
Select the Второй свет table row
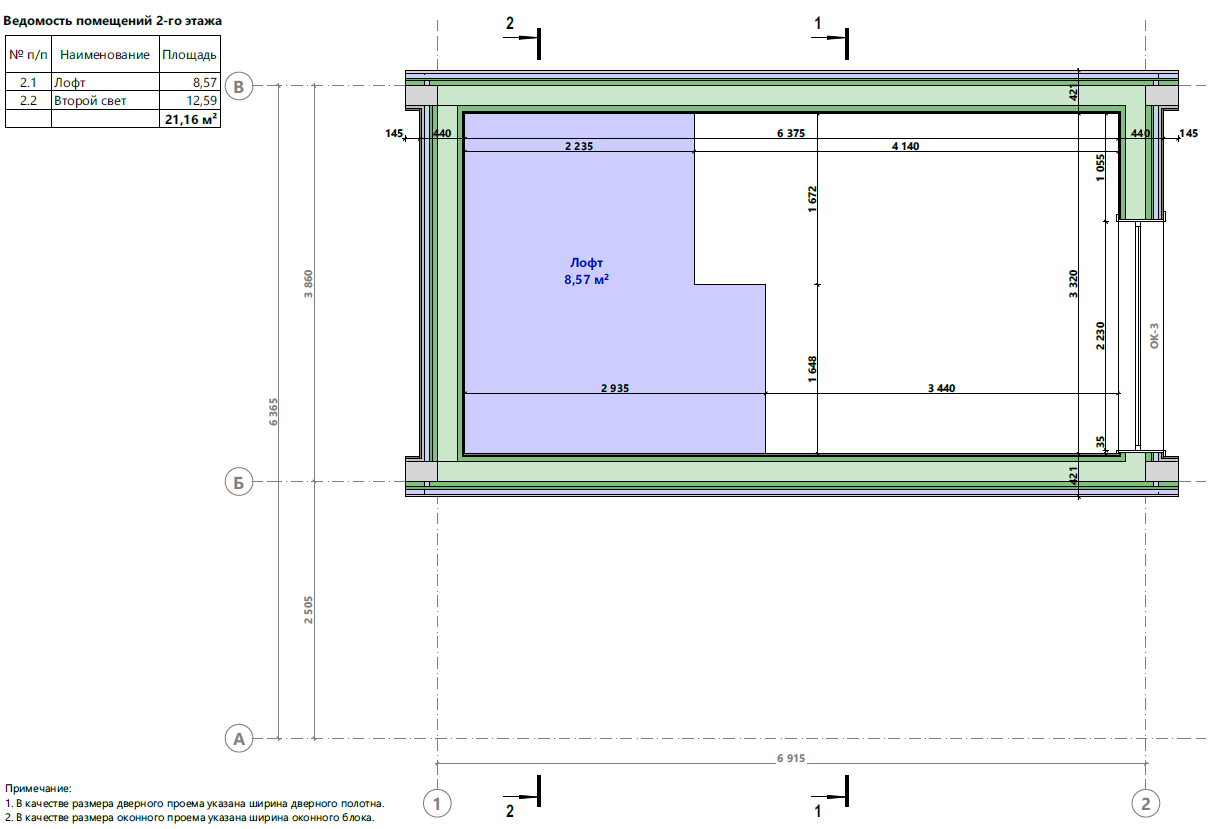[x=112, y=100]
